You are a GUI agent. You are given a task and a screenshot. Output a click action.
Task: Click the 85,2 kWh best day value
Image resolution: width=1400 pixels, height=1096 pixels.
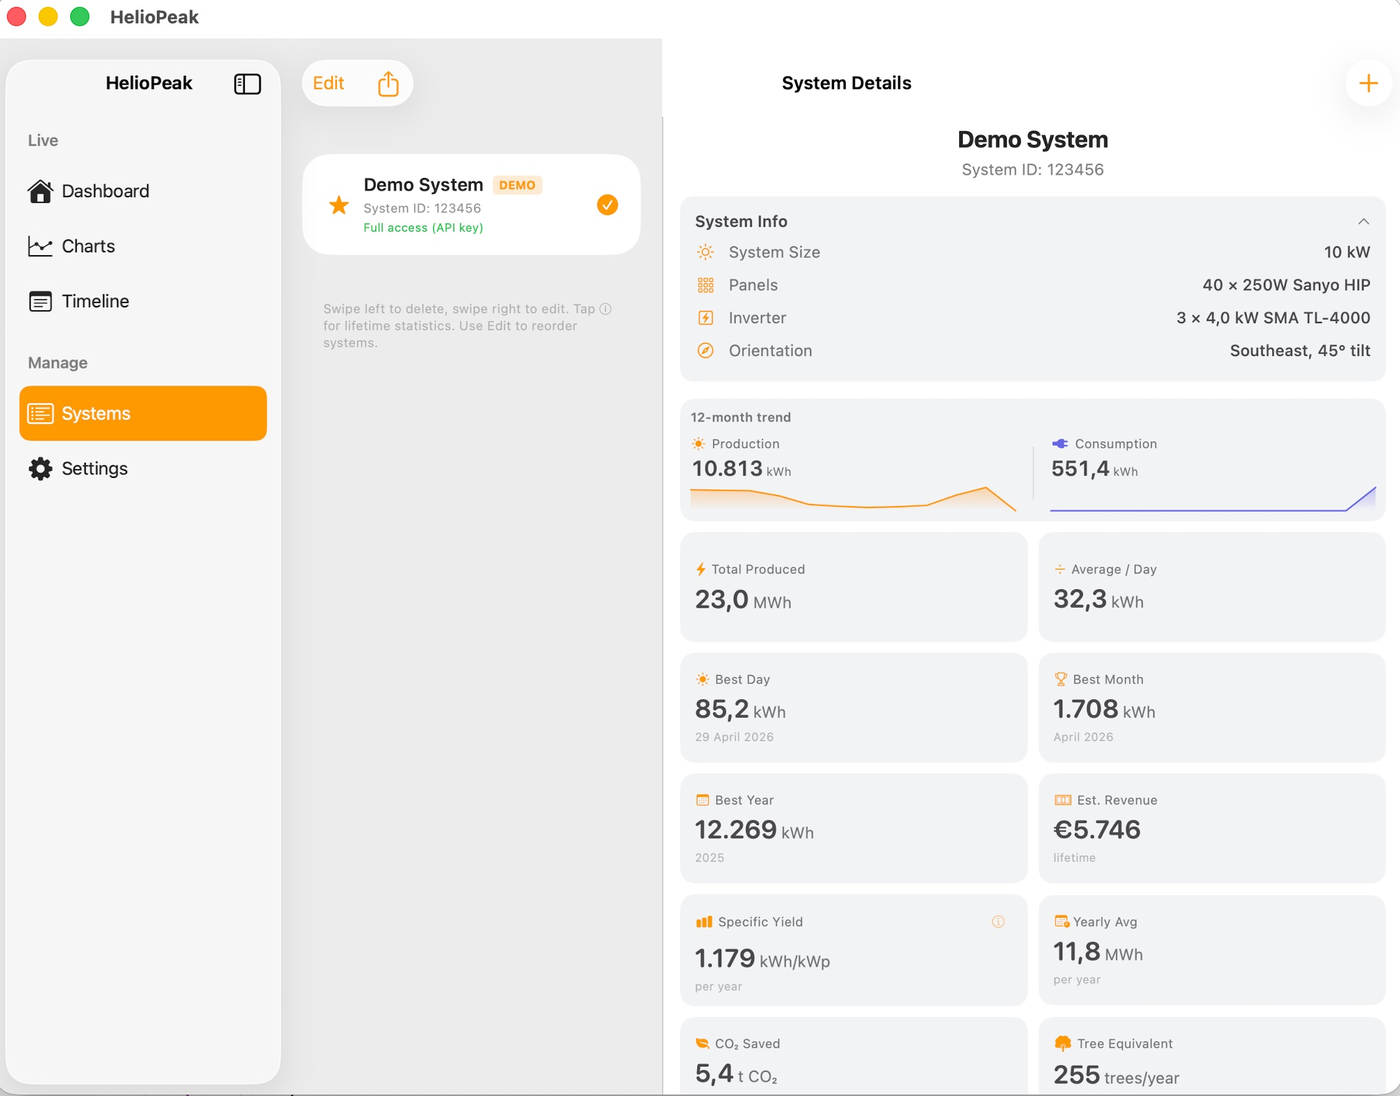click(x=740, y=710)
